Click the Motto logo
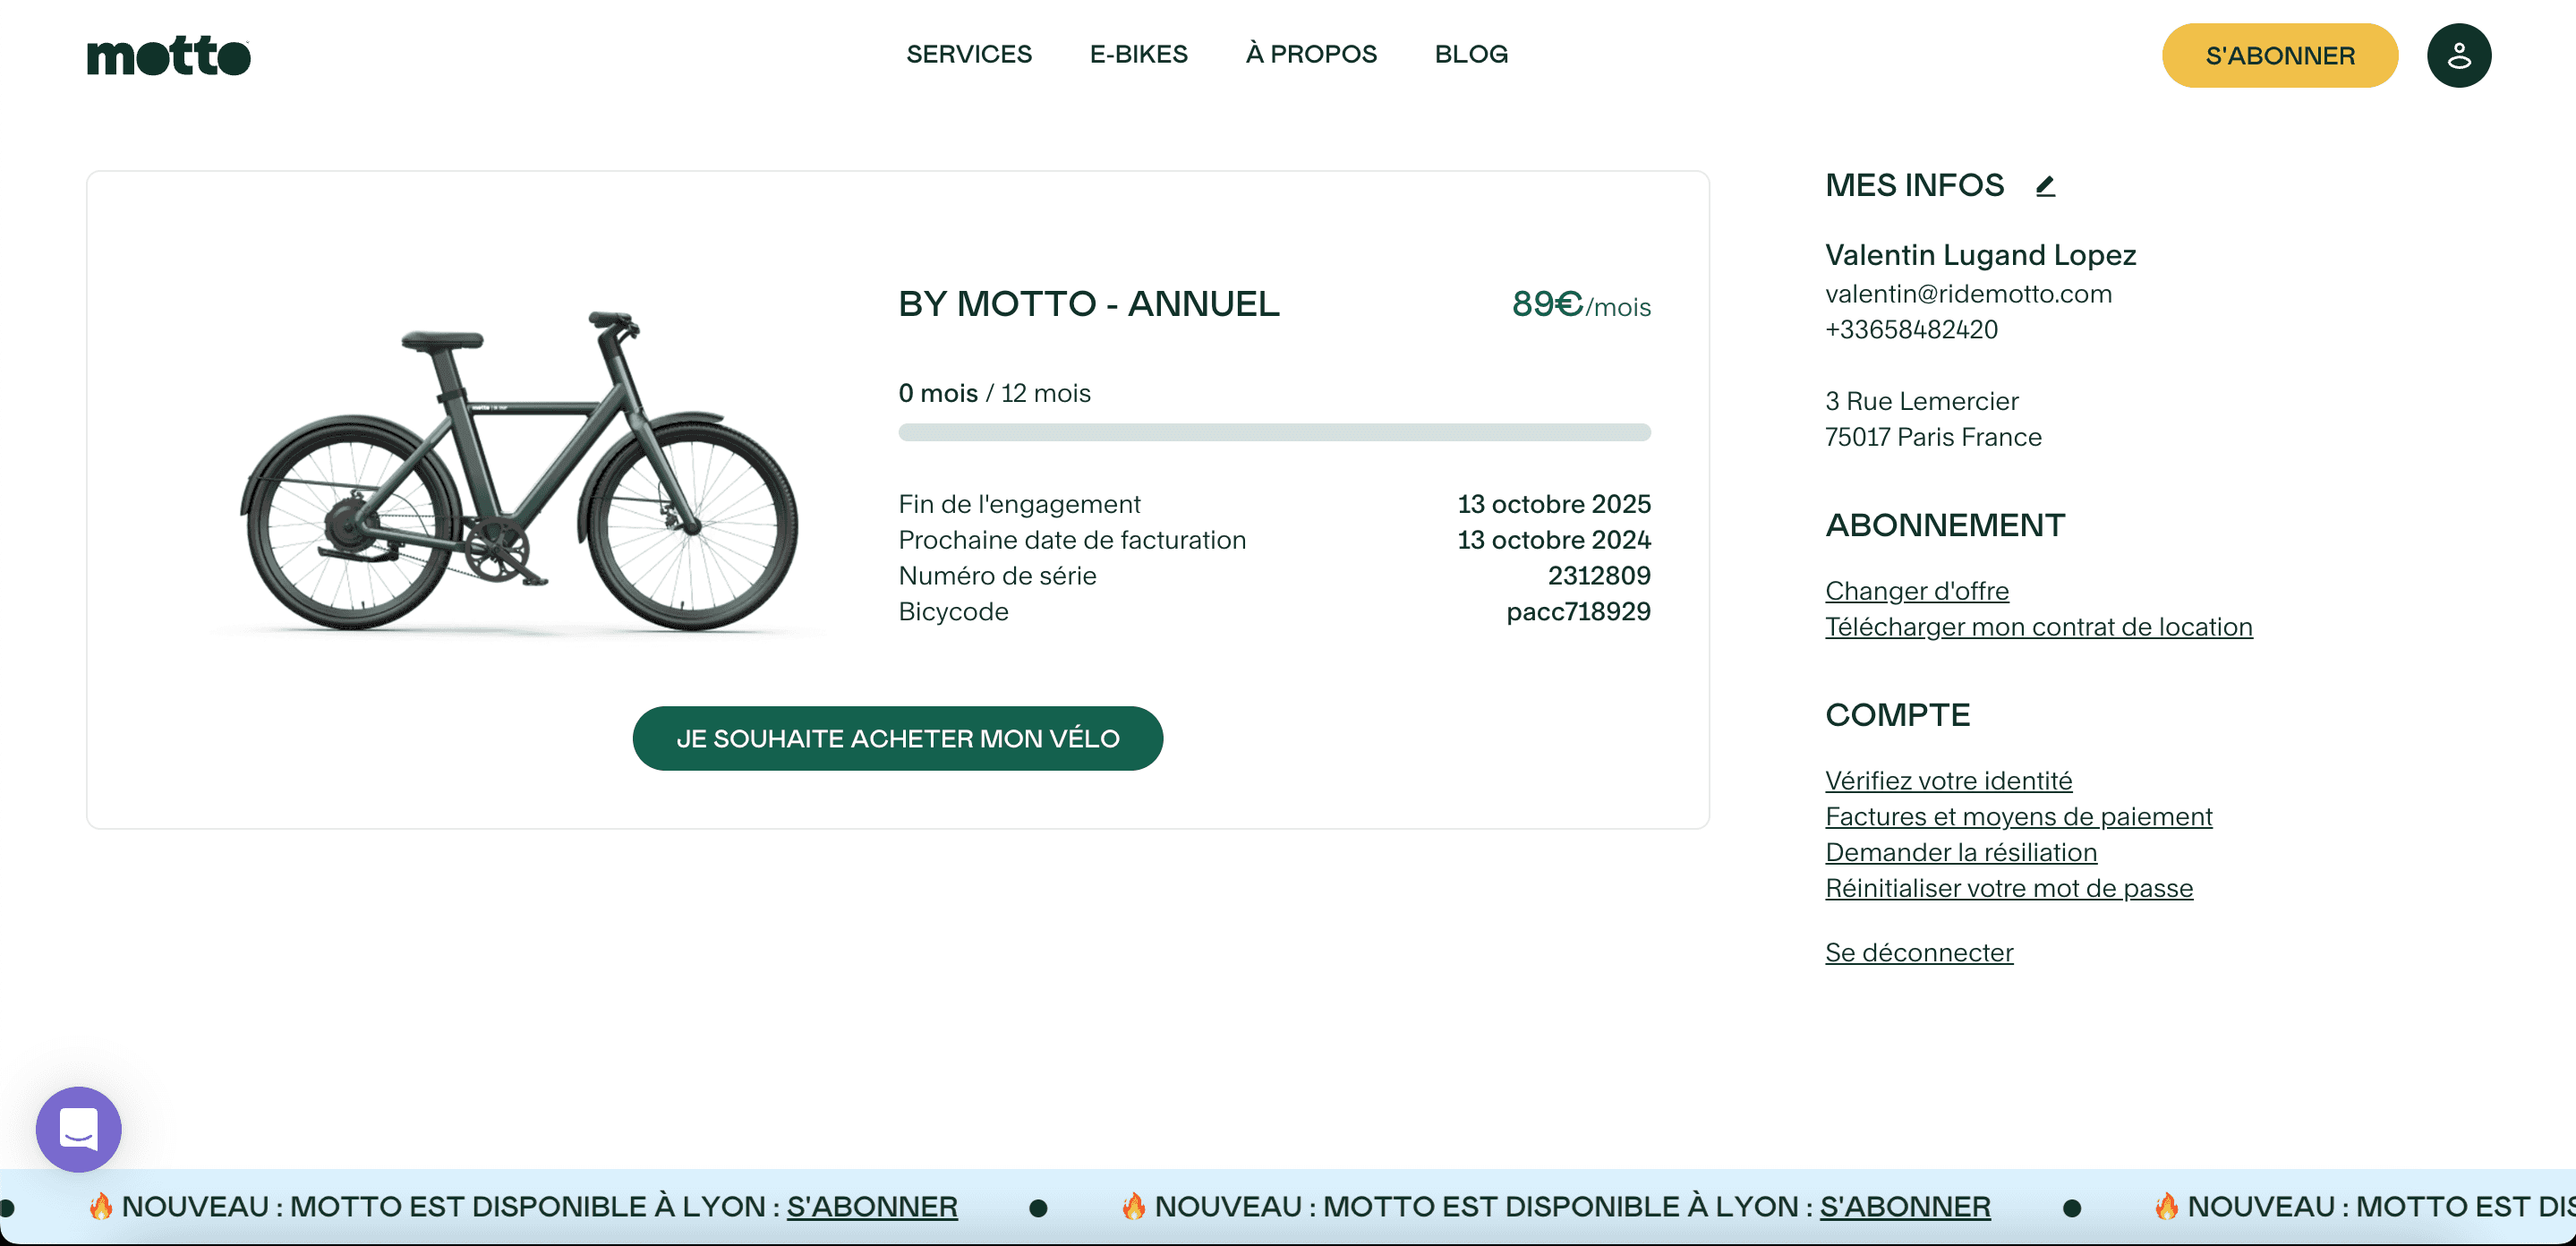 [x=168, y=56]
